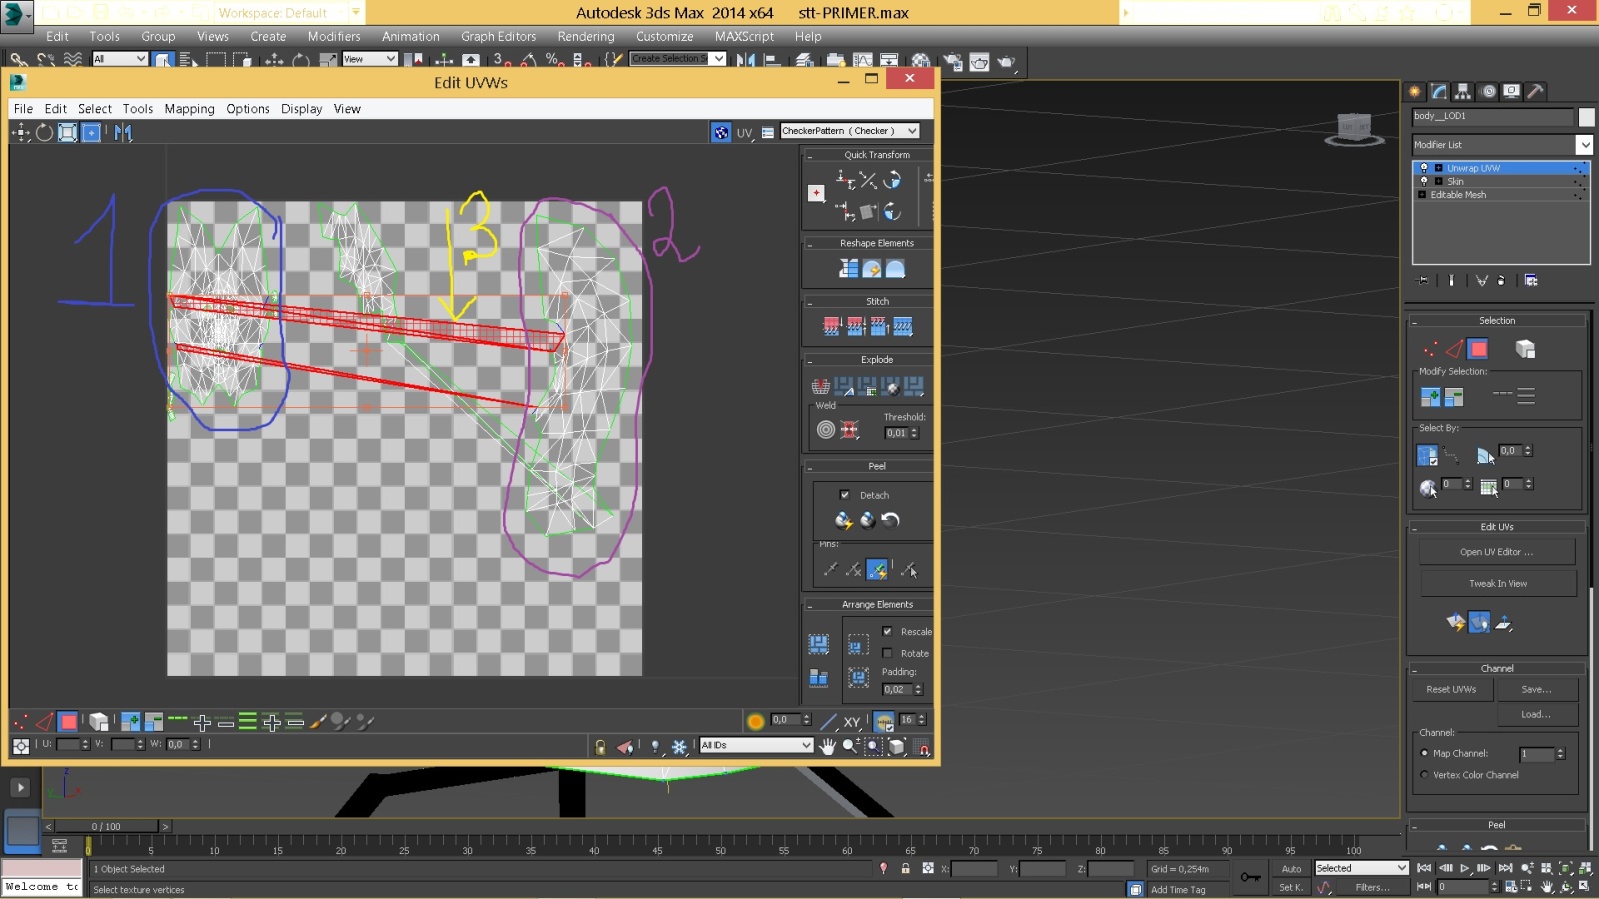
Task: Enable the Rotate checkbox in Arrange Elements
Action: (887, 653)
